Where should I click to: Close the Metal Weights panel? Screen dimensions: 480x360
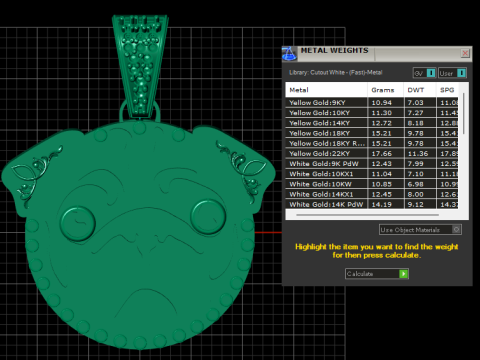click(465, 53)
